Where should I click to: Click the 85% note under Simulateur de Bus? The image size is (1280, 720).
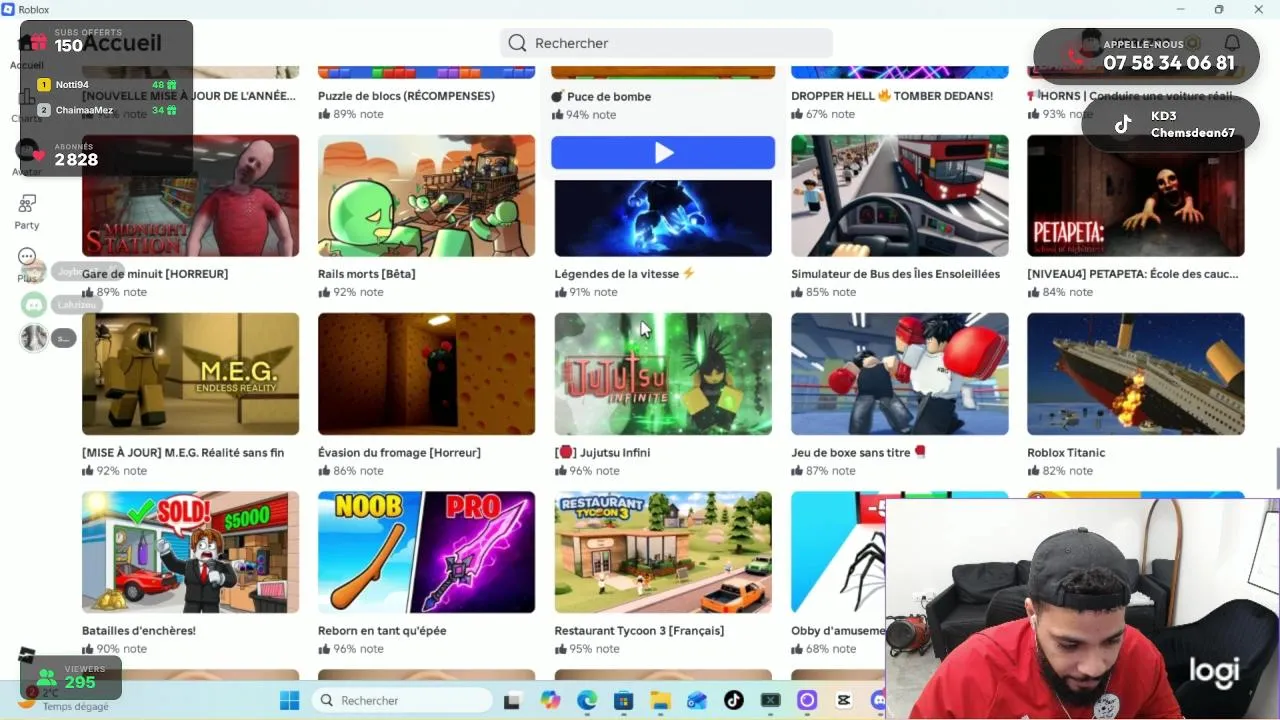pyautogui.click(x=824, y=292)
